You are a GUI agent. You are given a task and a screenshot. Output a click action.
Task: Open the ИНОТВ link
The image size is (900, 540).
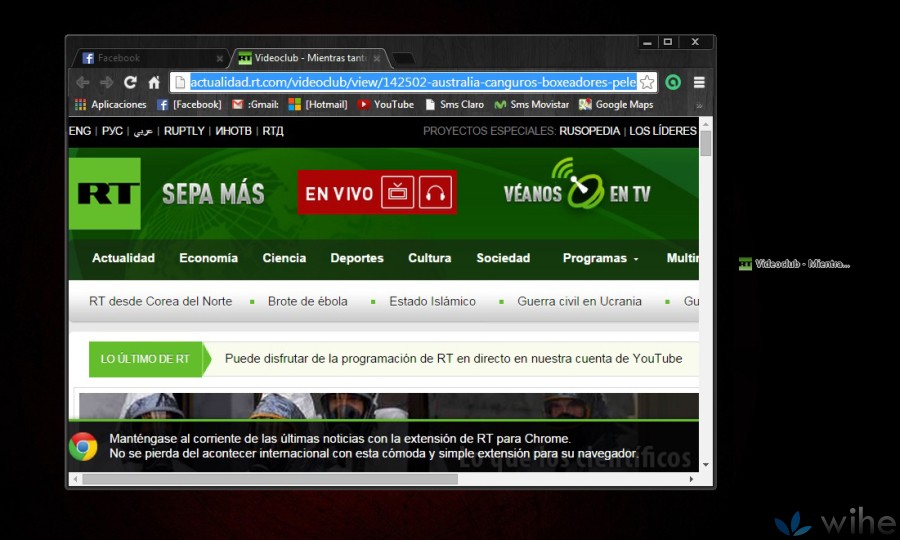[234, 131]
